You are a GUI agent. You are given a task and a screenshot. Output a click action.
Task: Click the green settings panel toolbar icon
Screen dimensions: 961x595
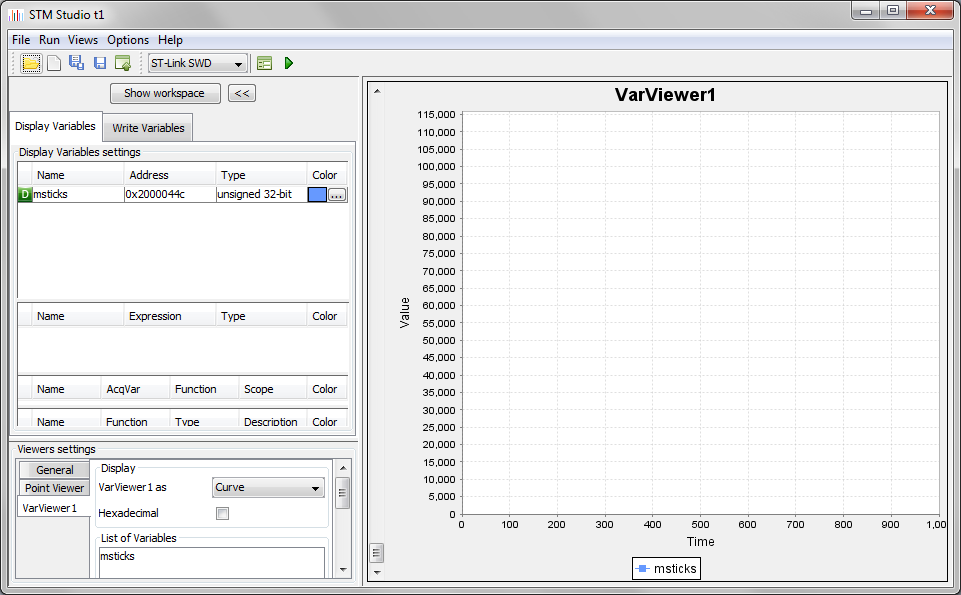[x=264, y=63]
